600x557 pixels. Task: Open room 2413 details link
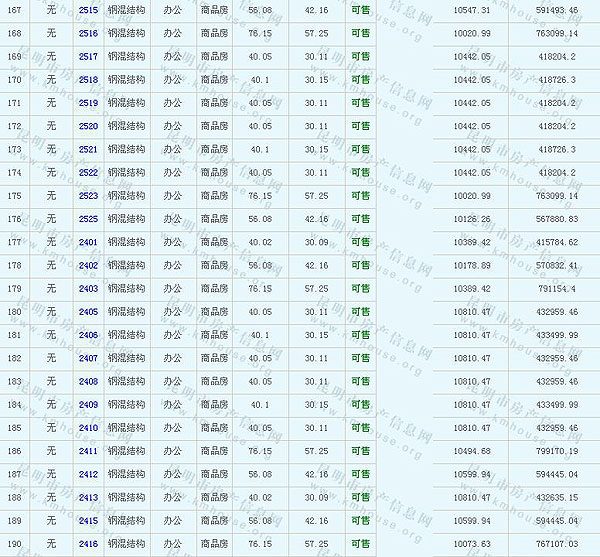coord(88,497)
